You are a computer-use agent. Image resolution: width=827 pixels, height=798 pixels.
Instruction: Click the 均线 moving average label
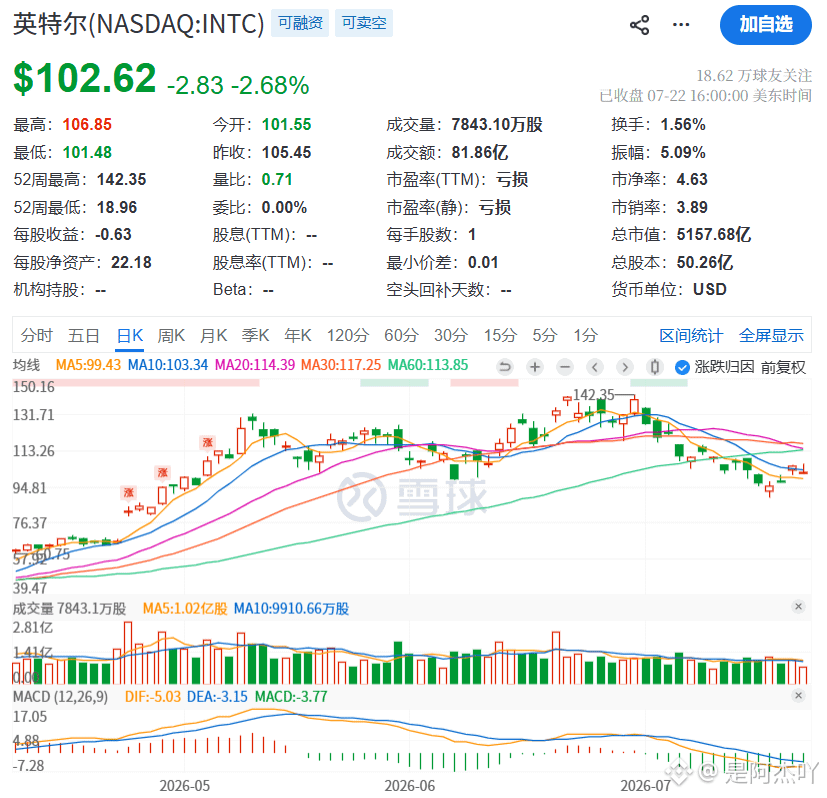coord(26,365)
